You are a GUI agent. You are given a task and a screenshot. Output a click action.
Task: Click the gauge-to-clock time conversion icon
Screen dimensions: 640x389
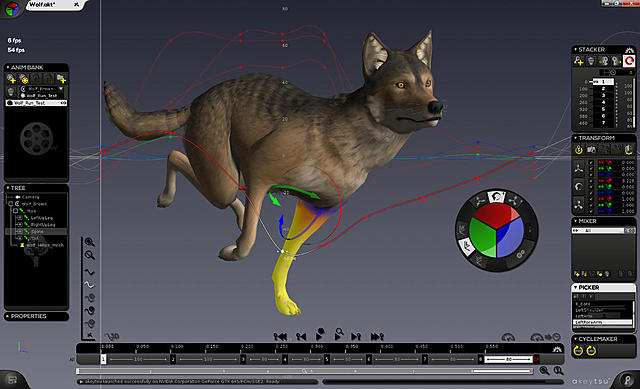click(545, 337)
